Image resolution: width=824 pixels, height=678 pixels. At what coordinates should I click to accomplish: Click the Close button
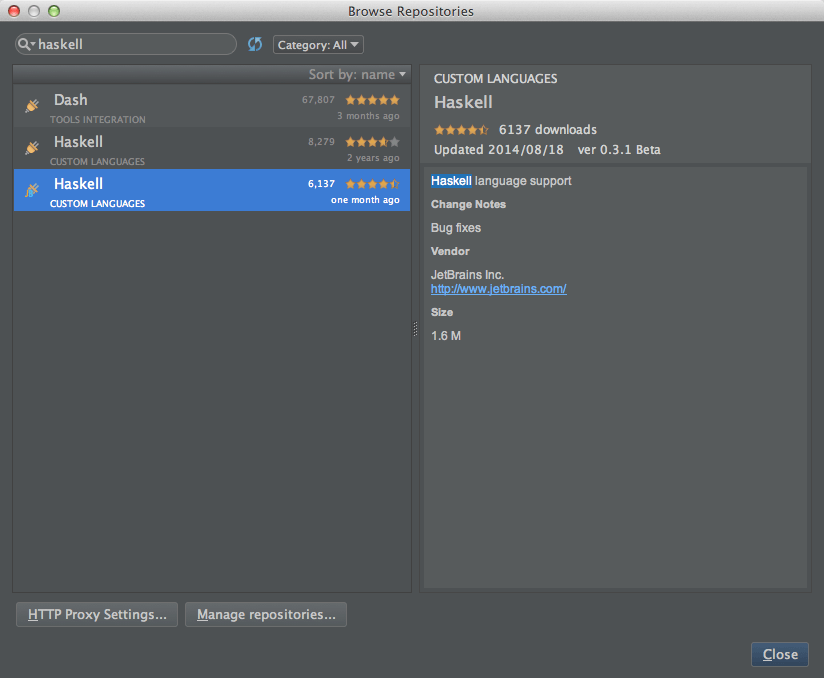780,654
